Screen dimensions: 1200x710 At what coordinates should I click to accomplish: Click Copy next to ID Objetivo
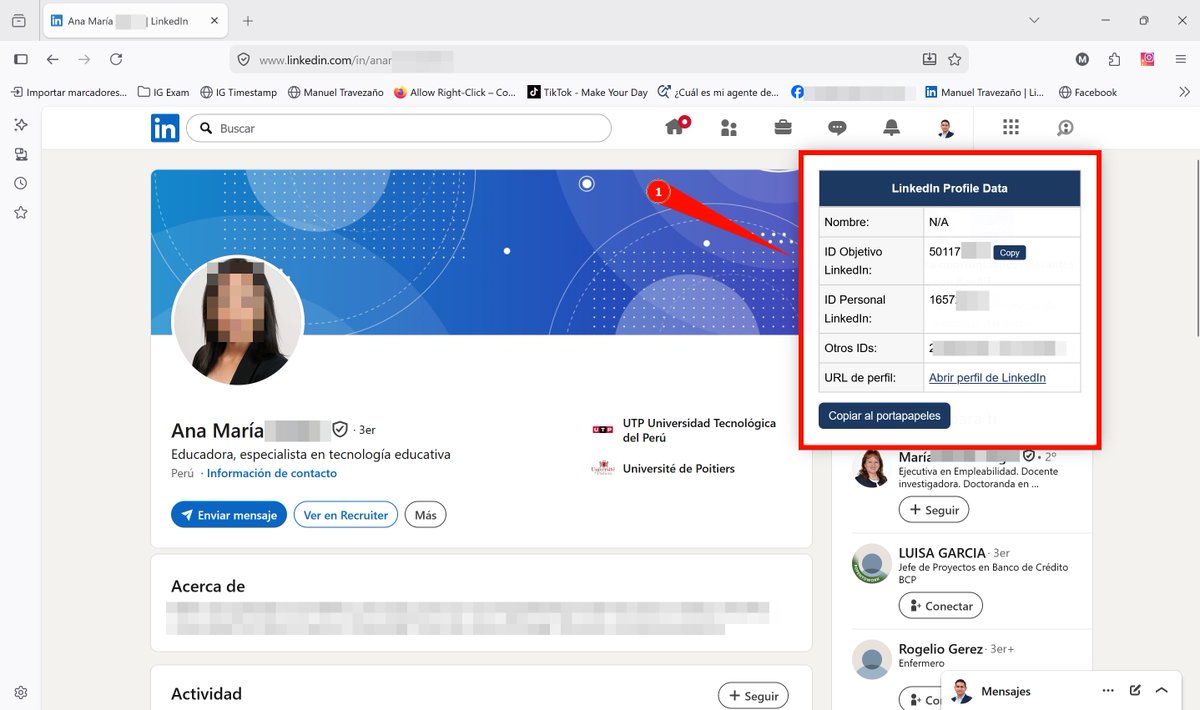pos(1009,253)
